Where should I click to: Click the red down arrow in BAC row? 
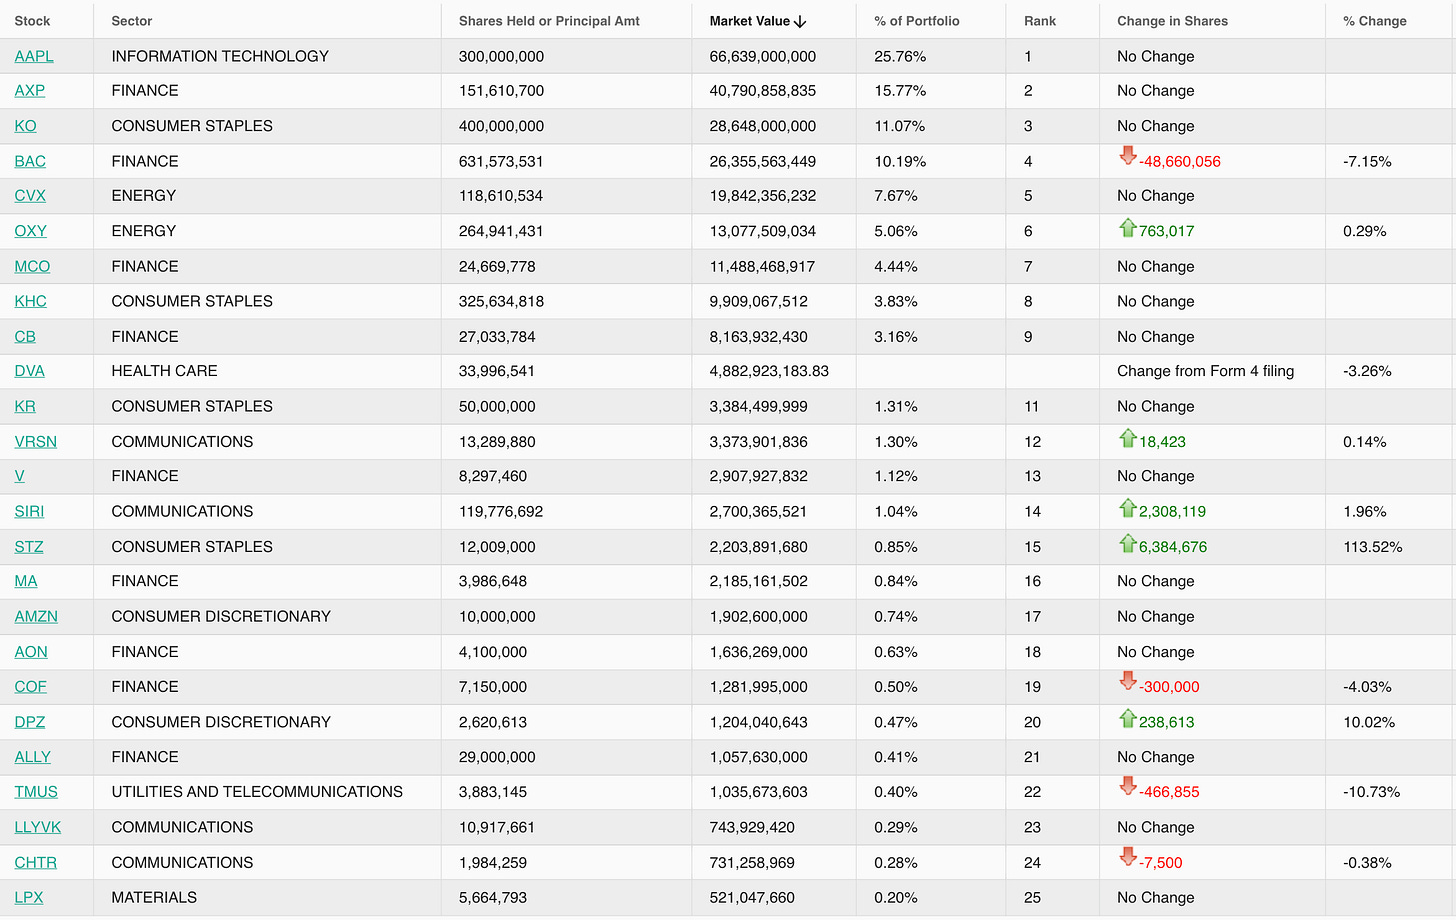(1127, 156)
